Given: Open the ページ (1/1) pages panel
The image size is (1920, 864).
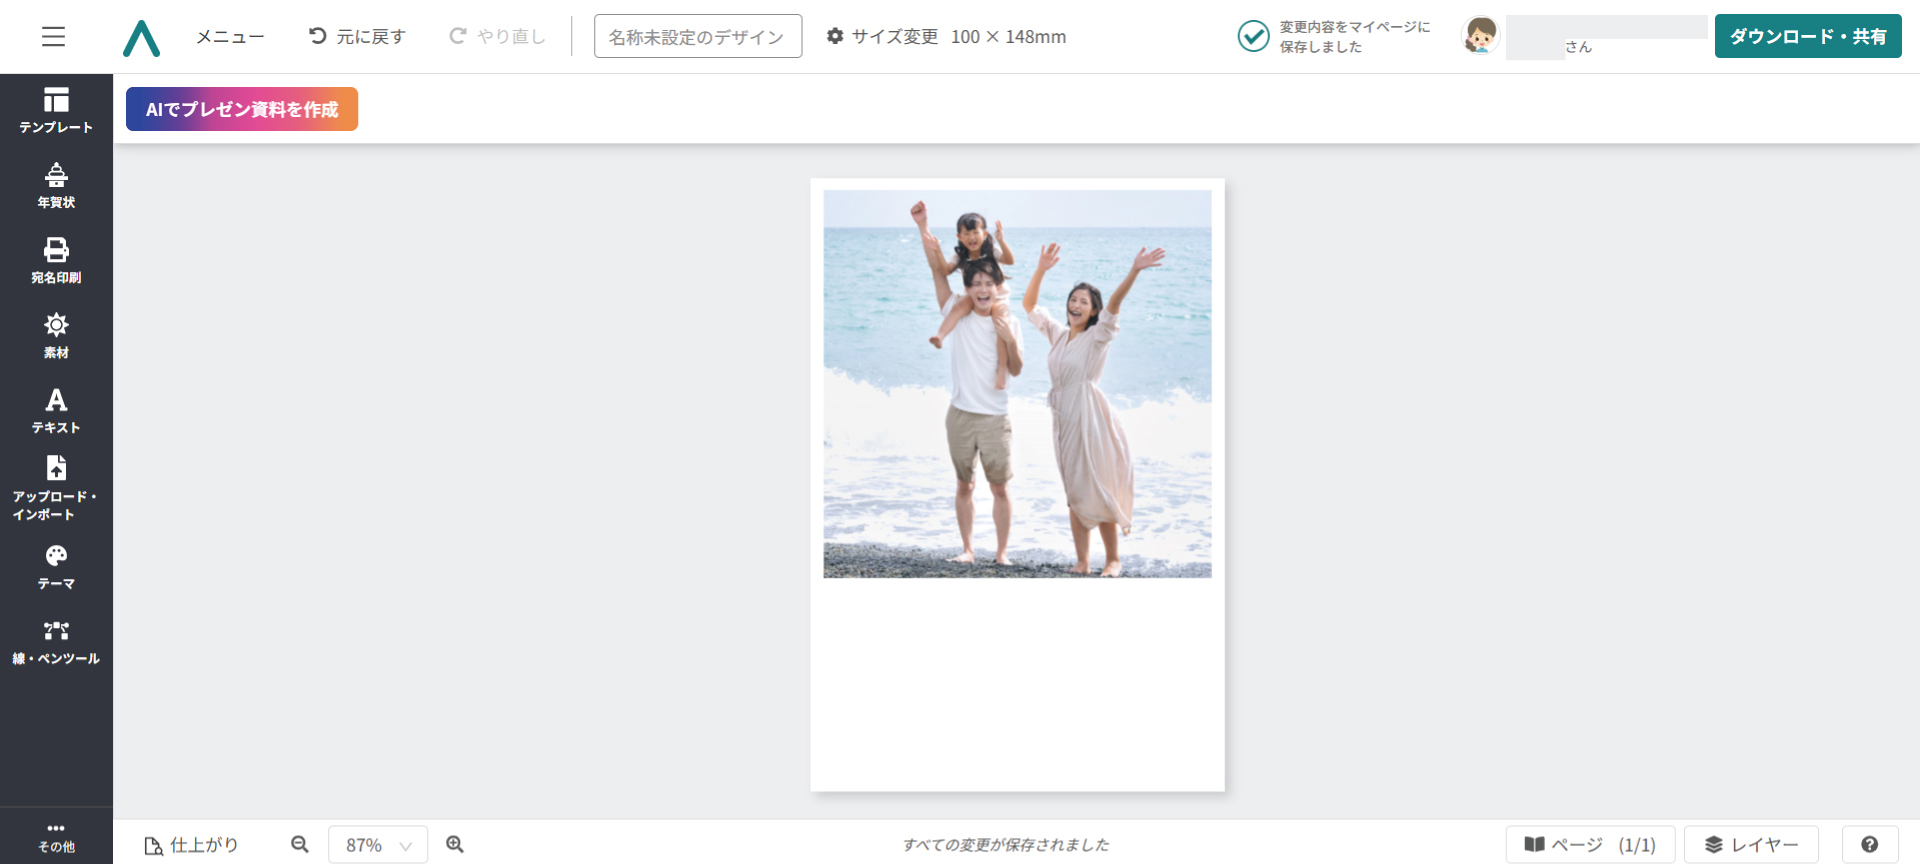Looking at the screenshot, I should click(1590, 845).
